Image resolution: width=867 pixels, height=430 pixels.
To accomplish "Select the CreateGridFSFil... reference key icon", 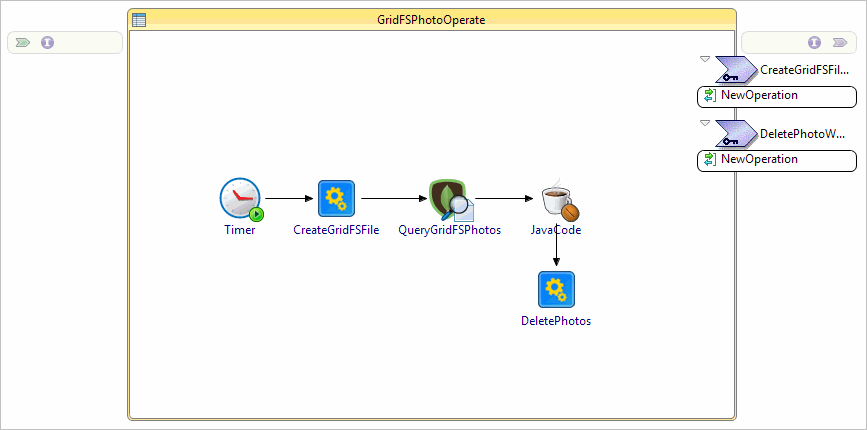I will coord(737,70).
